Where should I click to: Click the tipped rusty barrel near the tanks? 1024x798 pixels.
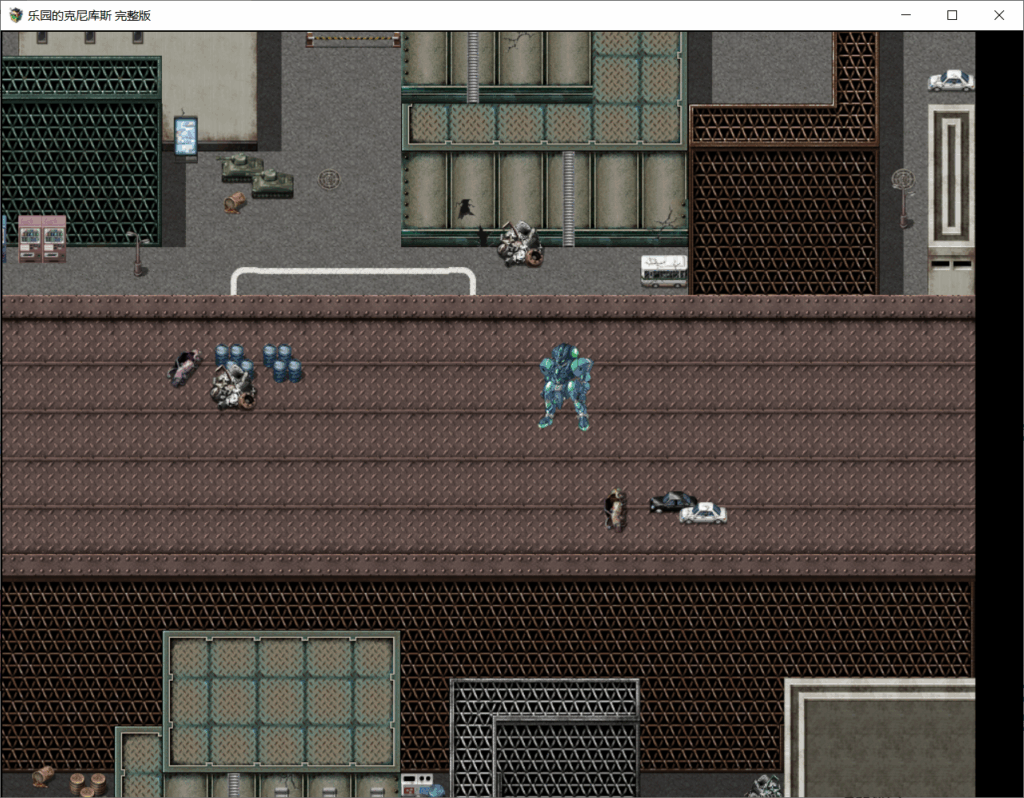[x=234, y=202]
